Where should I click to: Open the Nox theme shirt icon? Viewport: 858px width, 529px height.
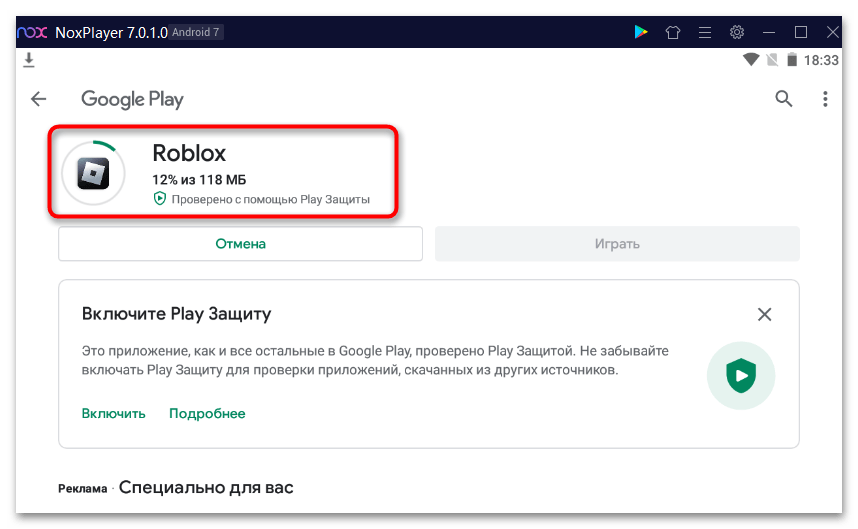tap(673, 32)
